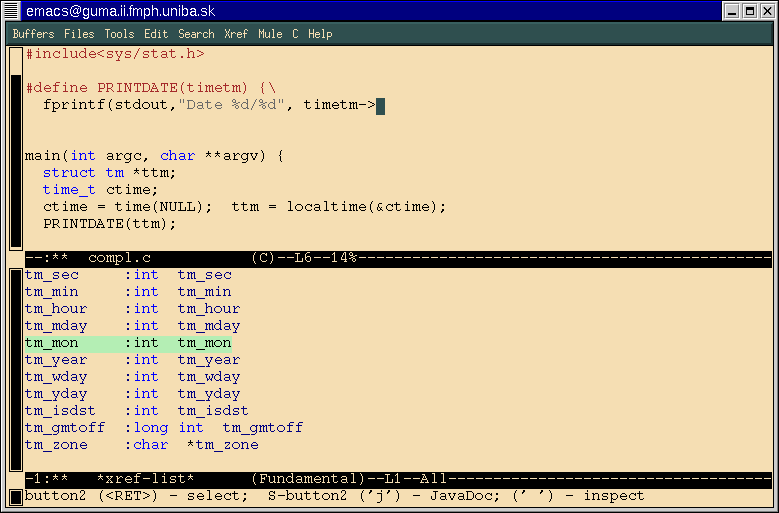Open the Help menu
Image resolution: width=779 pixels, height=513 pixels.
click(x=320, y=34)
